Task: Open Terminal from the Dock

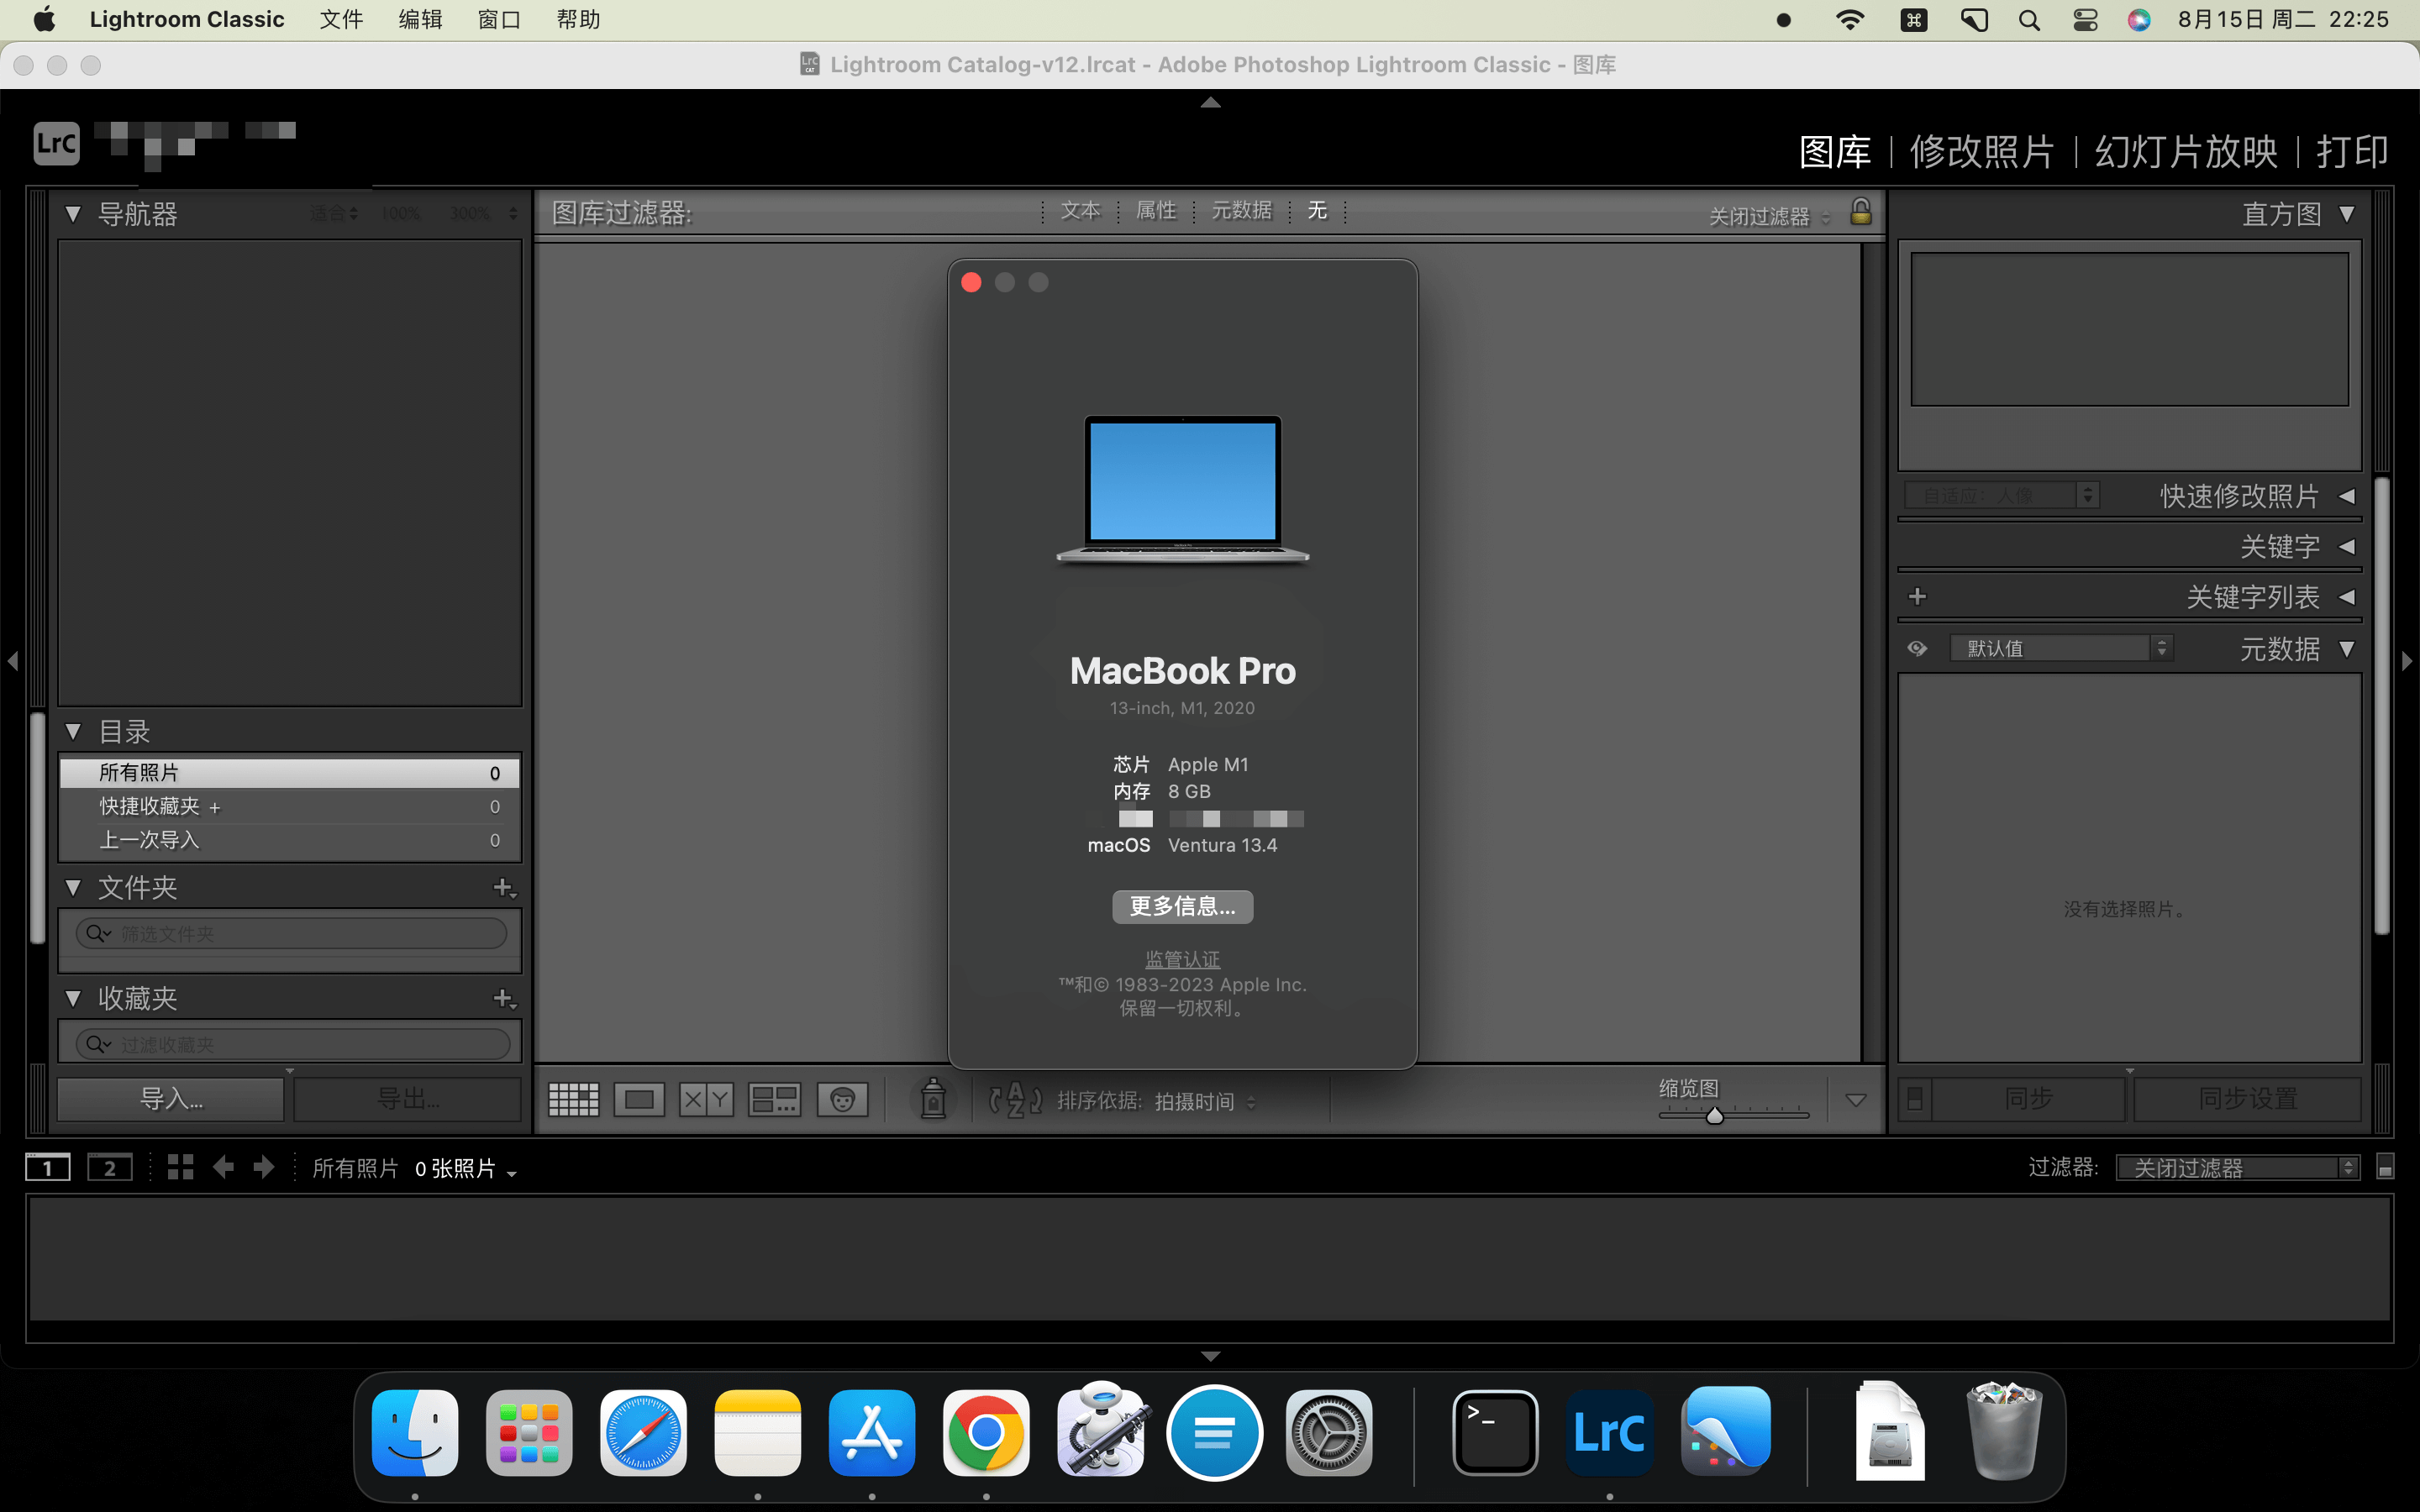Action: coord(1495,1433)
